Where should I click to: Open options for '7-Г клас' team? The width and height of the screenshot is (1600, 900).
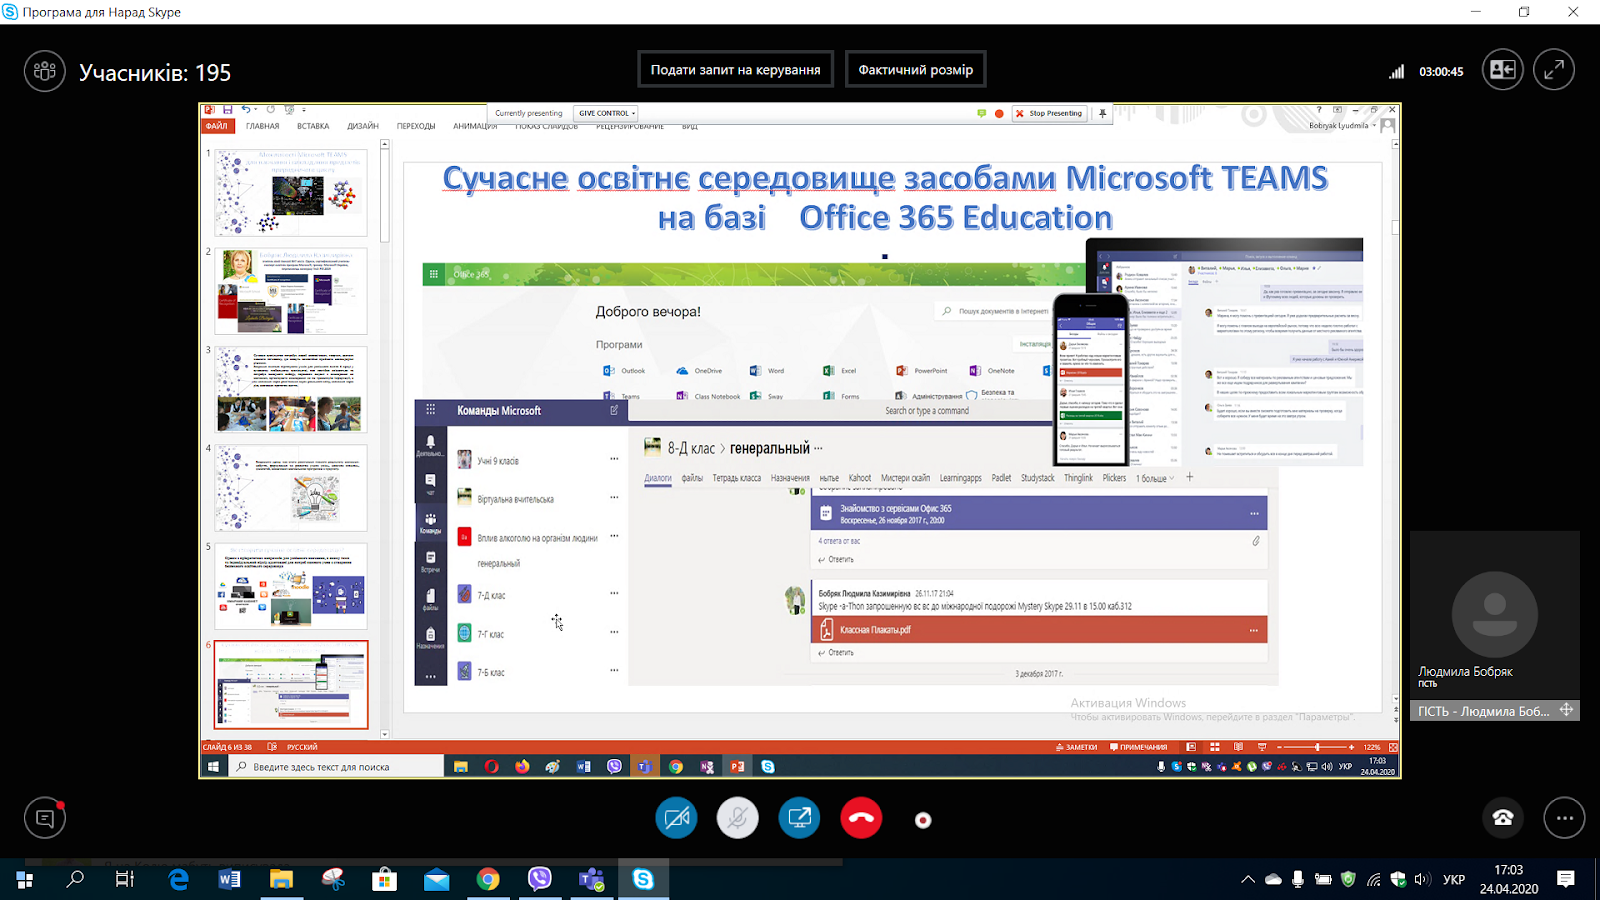(614, 633)
